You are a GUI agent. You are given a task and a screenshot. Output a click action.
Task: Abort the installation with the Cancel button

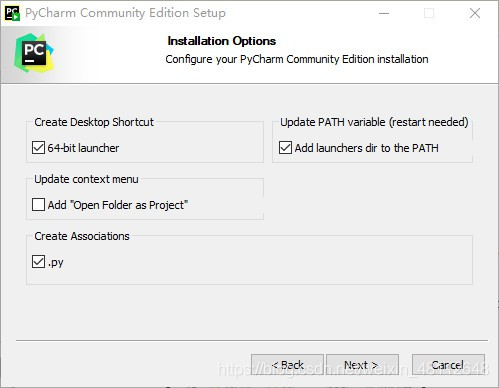tap(448, 365)
